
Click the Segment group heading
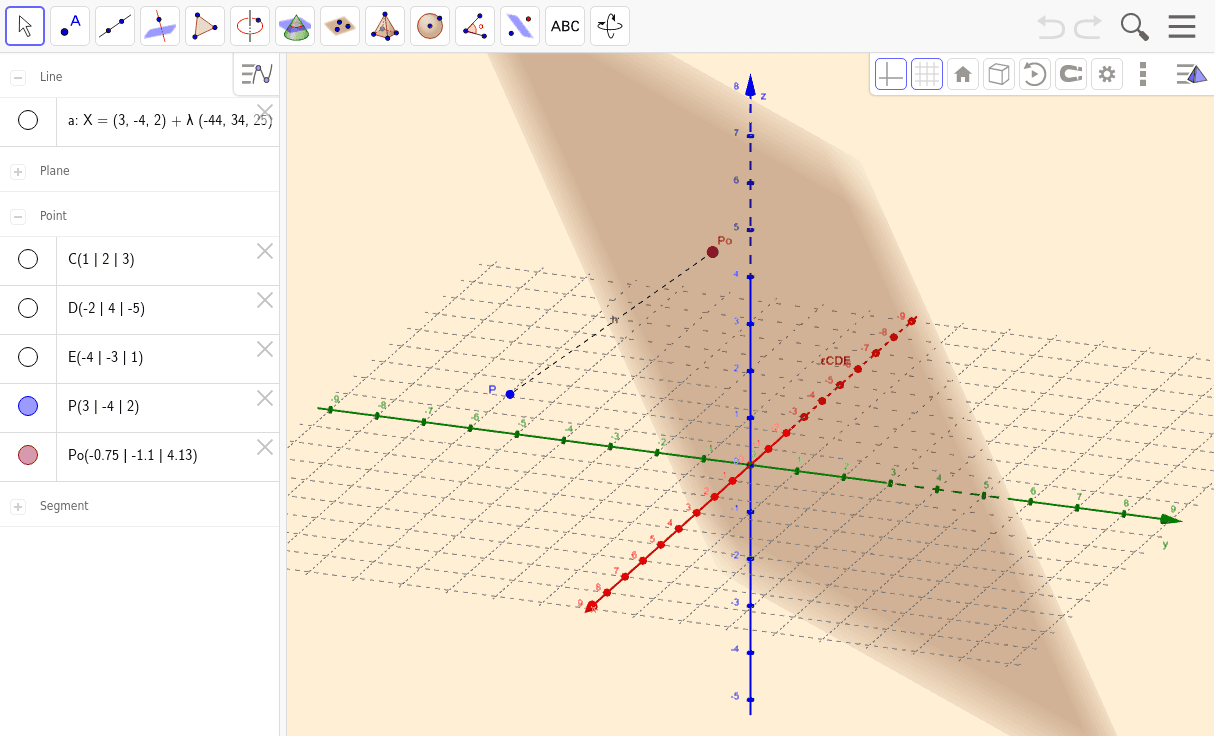coord(64,507)
